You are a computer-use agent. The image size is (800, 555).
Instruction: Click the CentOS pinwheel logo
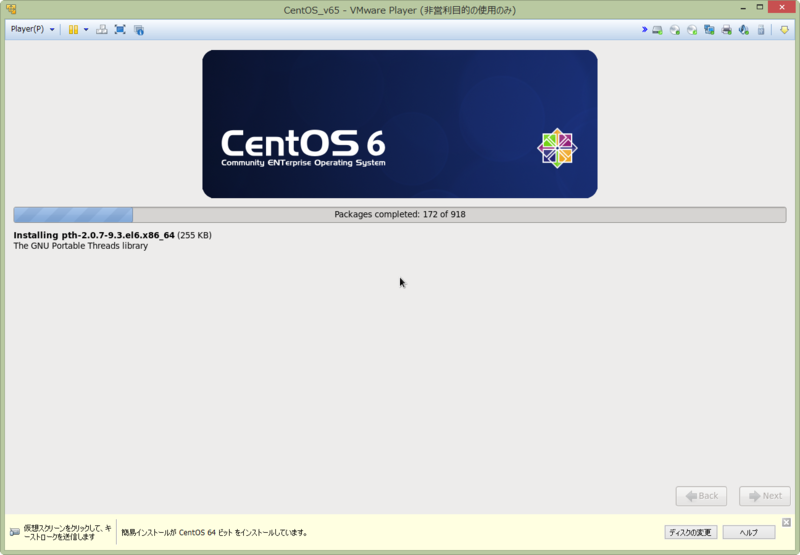(x=557, y=148)
